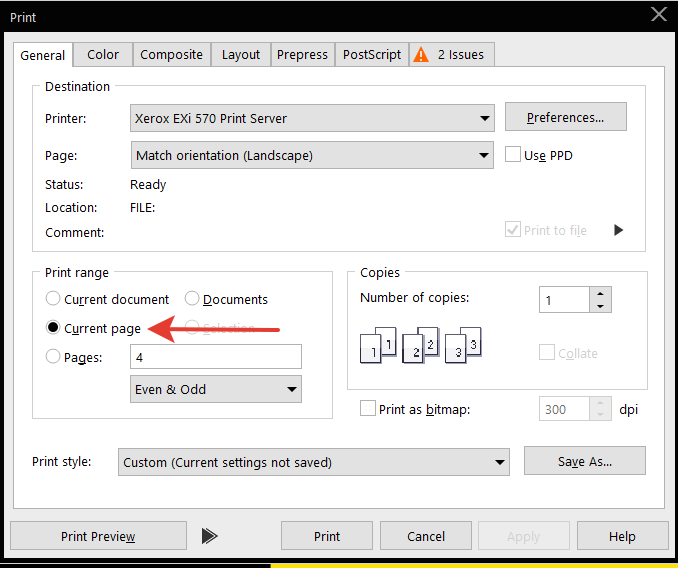
Task: Click the Print Preview button
Action: (98, 536)
